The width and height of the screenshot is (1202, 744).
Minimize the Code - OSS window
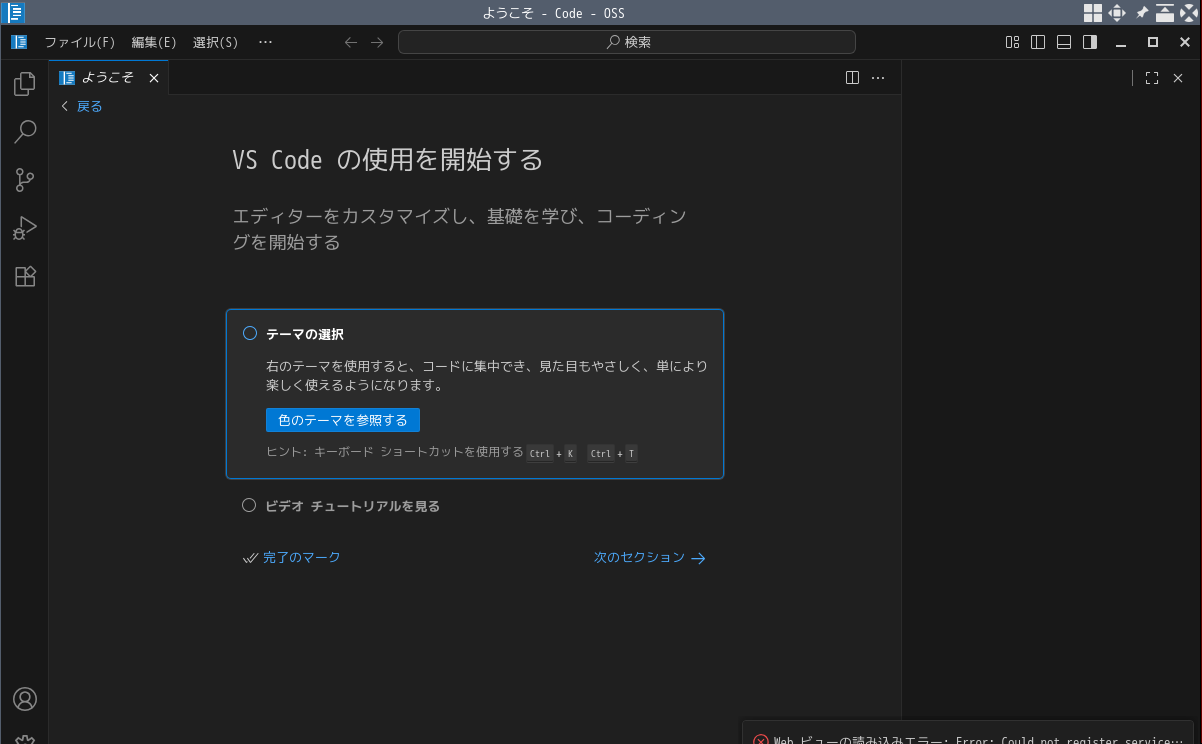1122,42
